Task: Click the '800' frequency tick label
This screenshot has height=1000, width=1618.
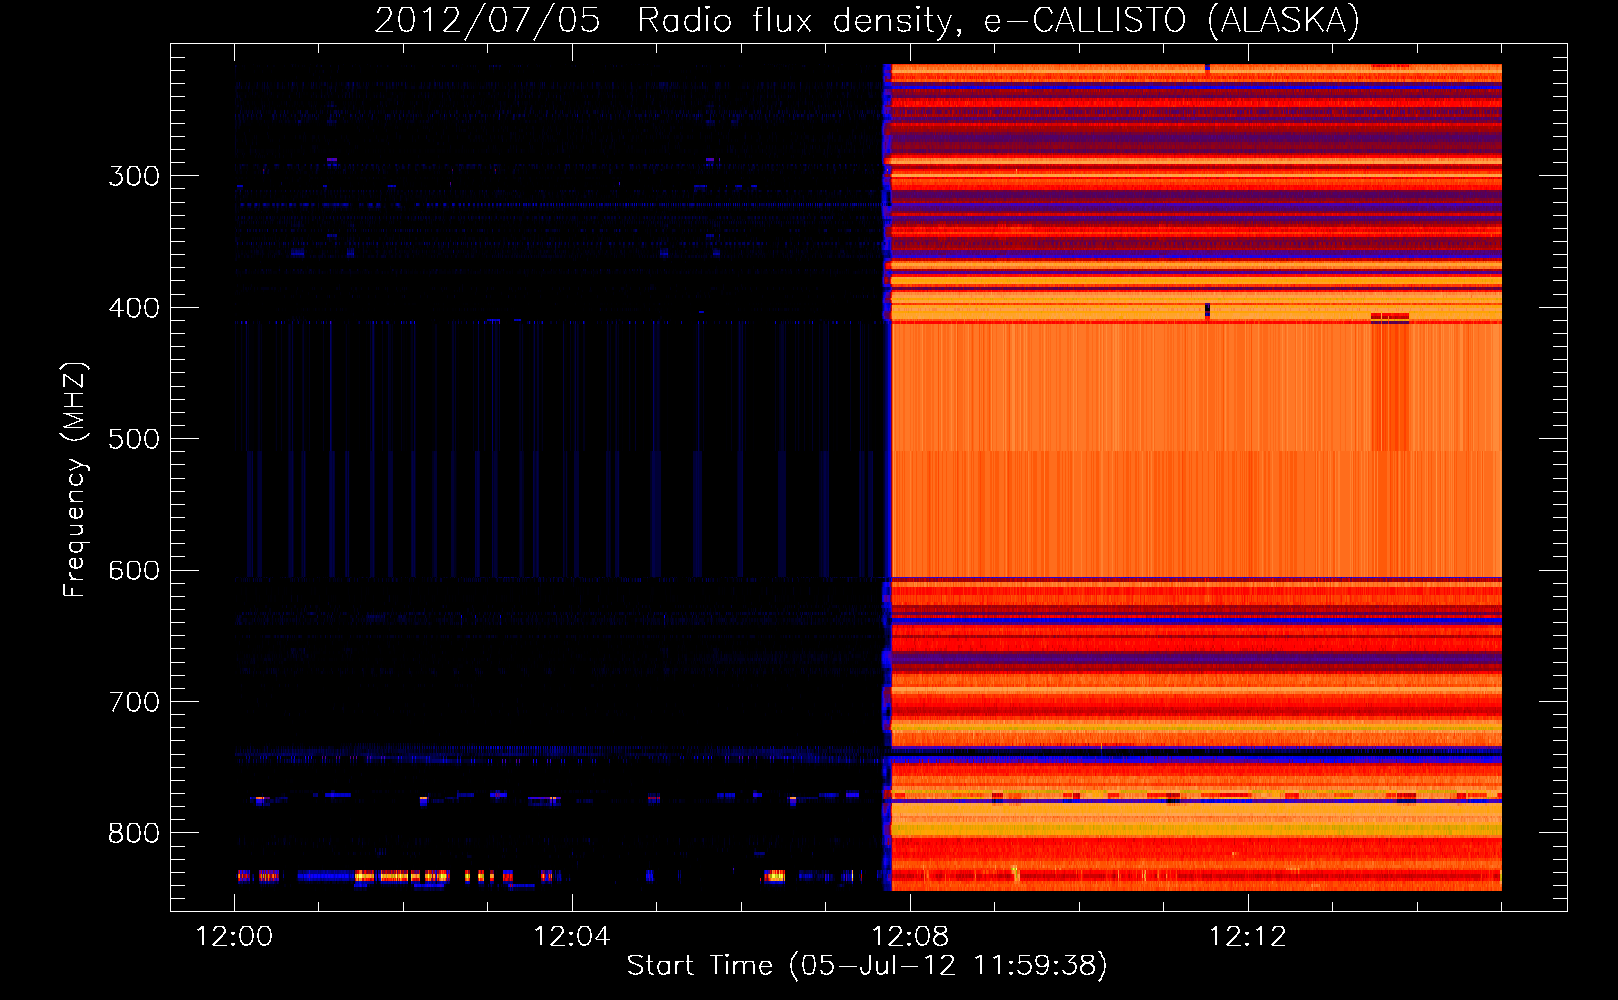Action: [134, 833]
